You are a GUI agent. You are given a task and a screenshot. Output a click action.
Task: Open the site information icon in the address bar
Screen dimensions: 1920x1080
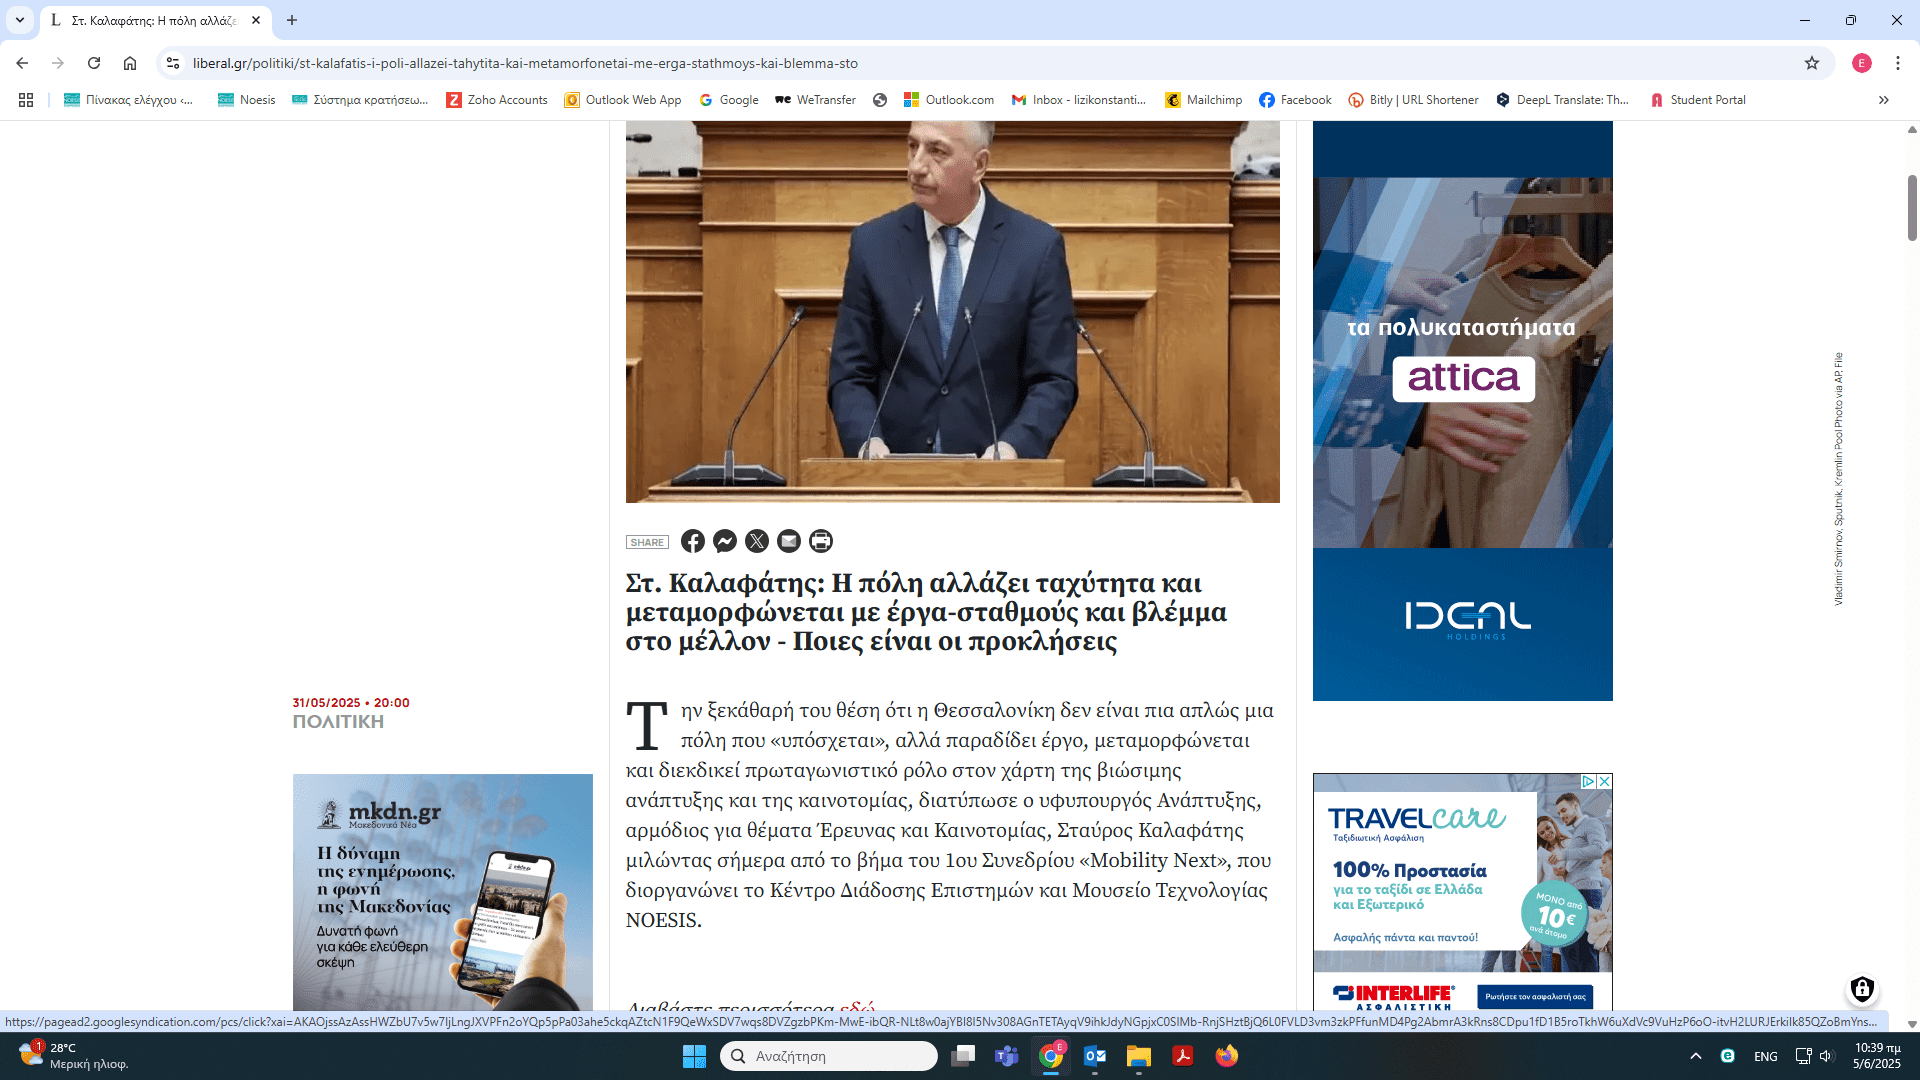173,63
